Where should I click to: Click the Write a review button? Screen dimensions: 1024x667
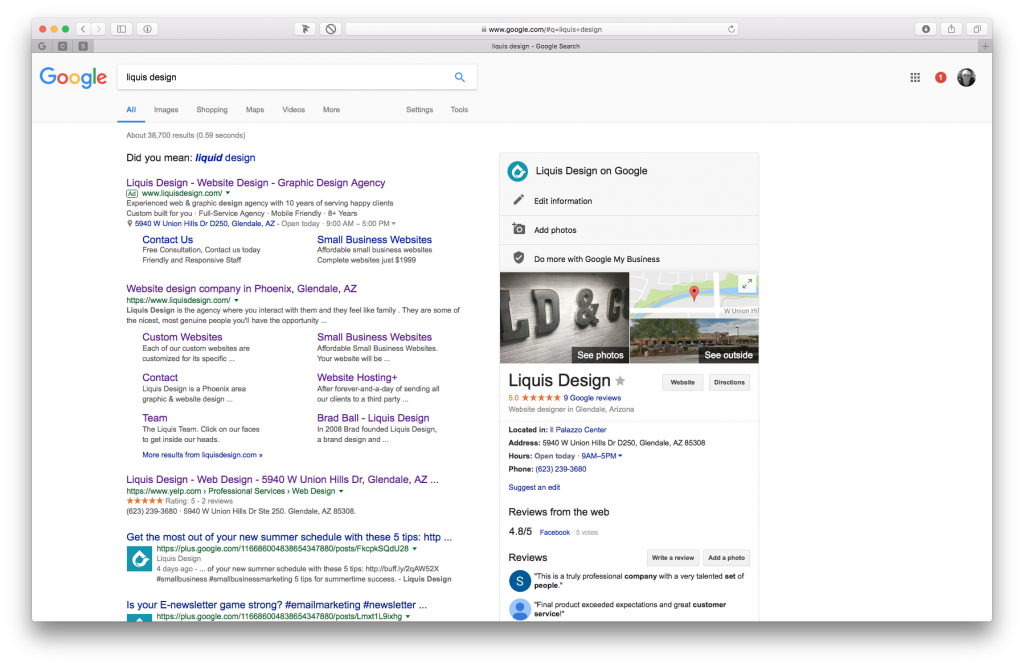673,558
